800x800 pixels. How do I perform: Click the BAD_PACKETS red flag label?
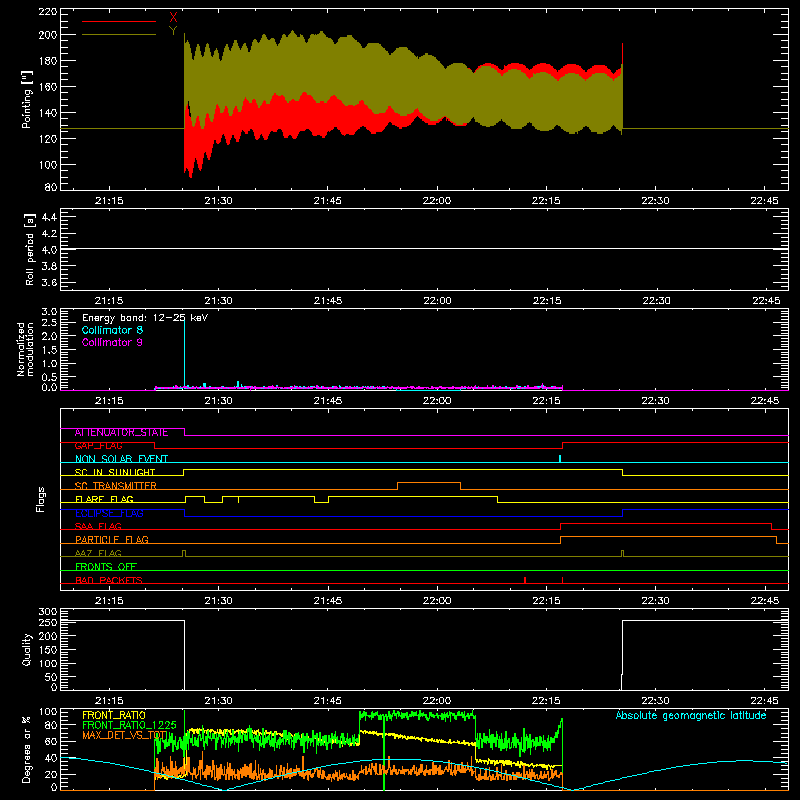[x=109, y=581]
